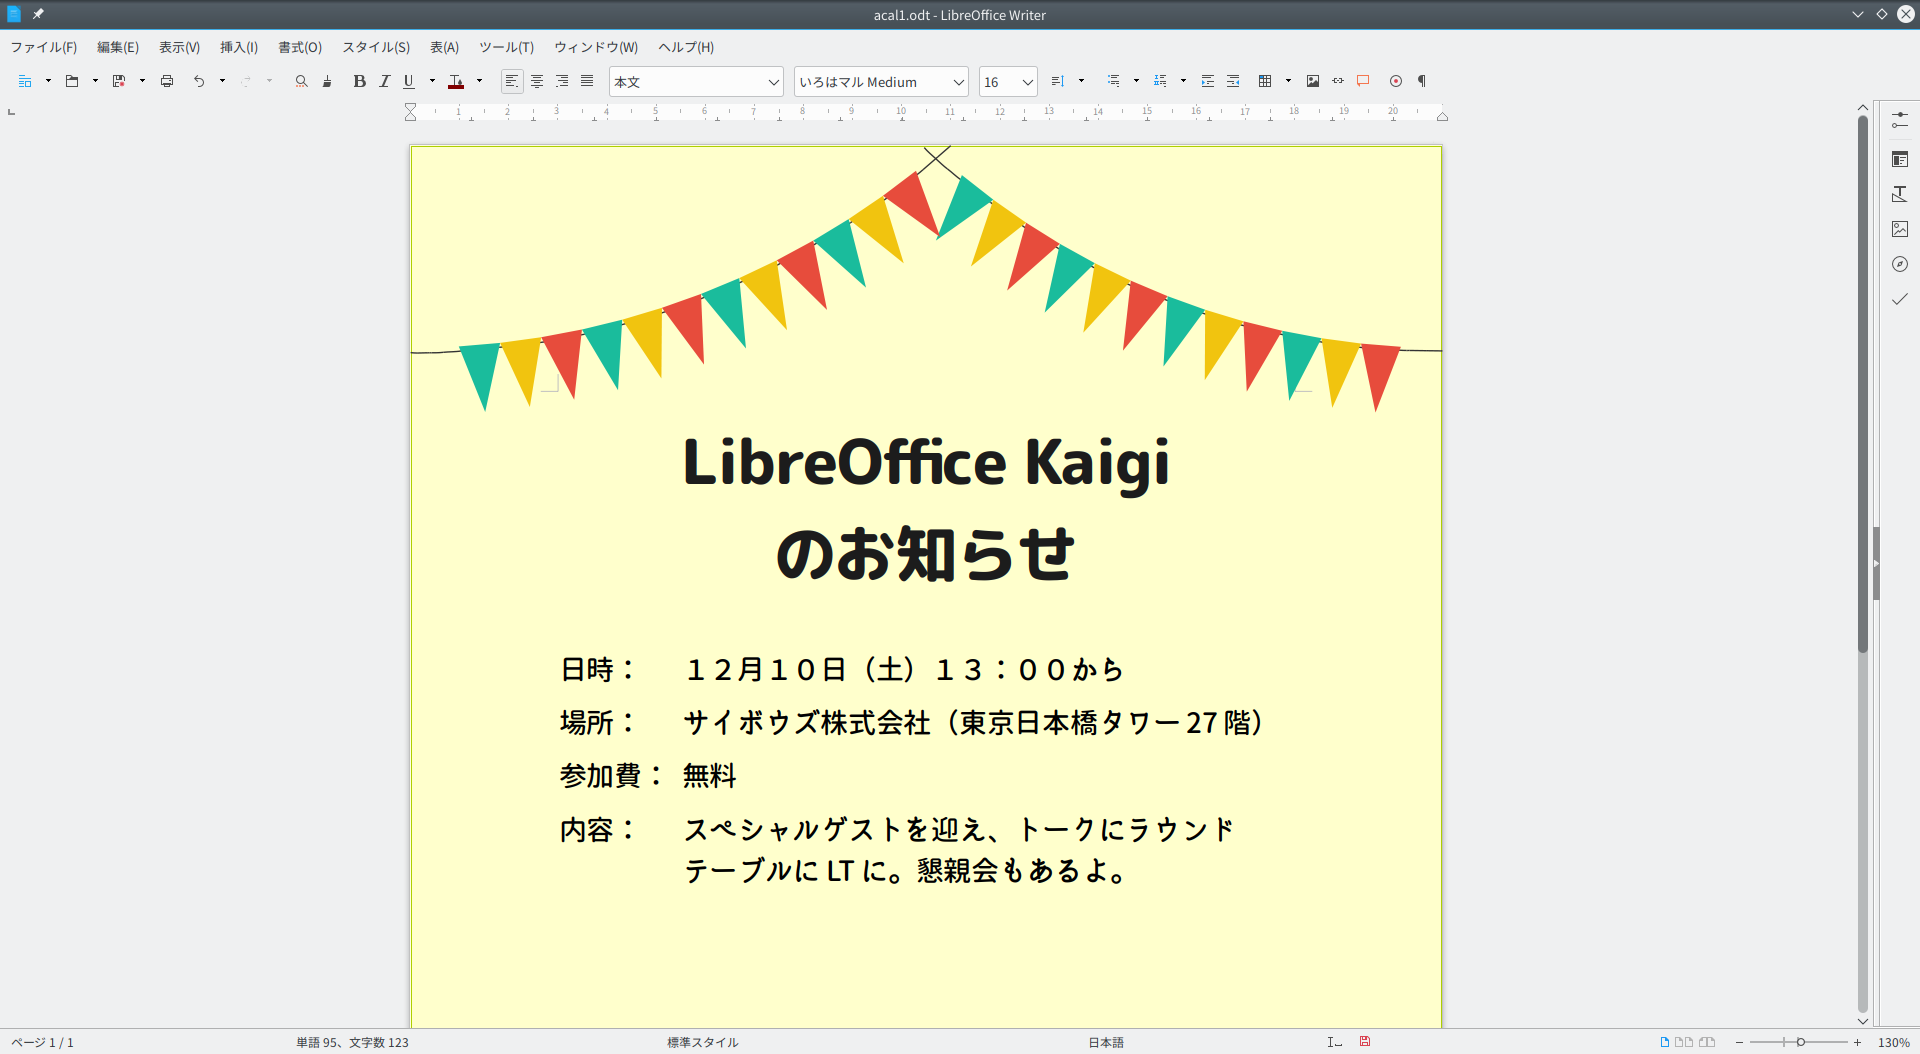
Task: Click the vertical scrollbar thumb
Action: click(x=1863, y=385)
